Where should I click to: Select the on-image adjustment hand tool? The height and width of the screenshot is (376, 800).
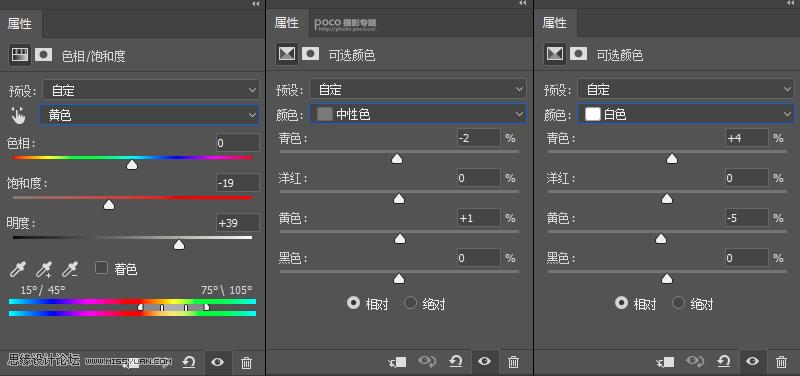(x=19, y=116)
